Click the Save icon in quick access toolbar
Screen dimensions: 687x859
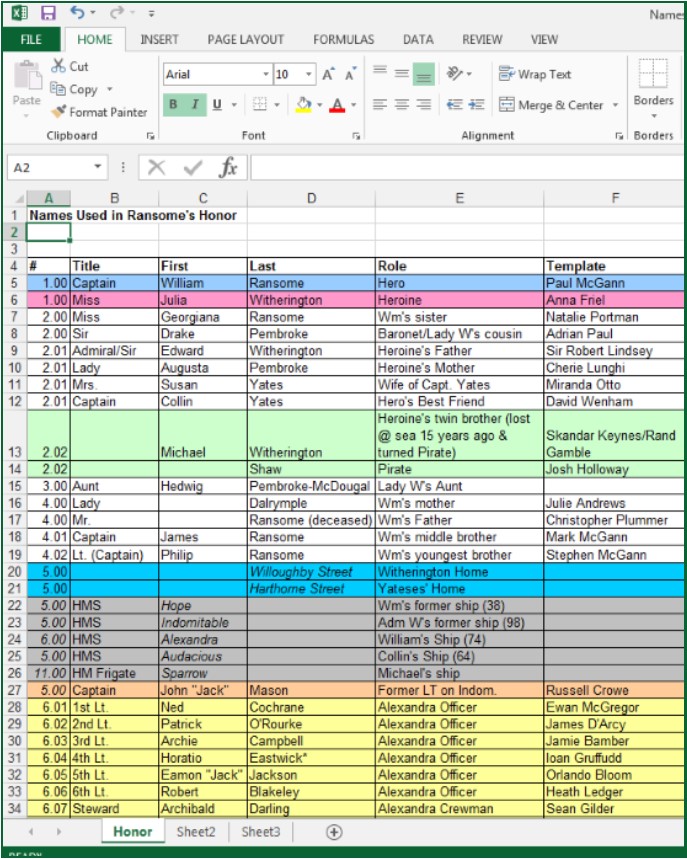(x=48, y=14)
